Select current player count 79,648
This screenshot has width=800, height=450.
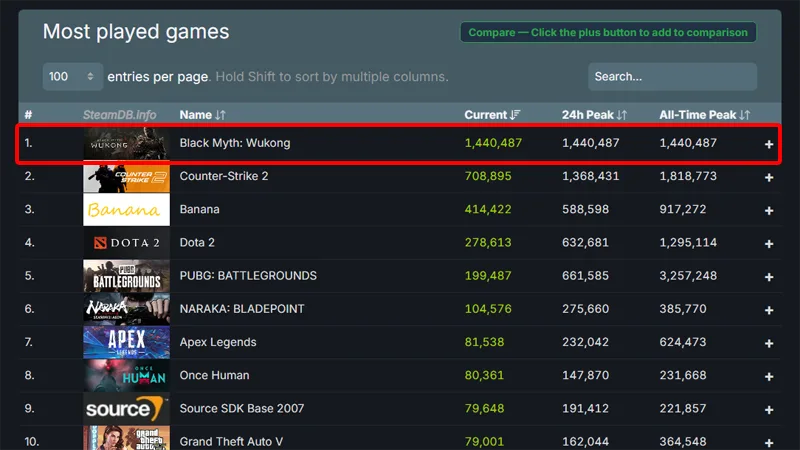[484, 408]
